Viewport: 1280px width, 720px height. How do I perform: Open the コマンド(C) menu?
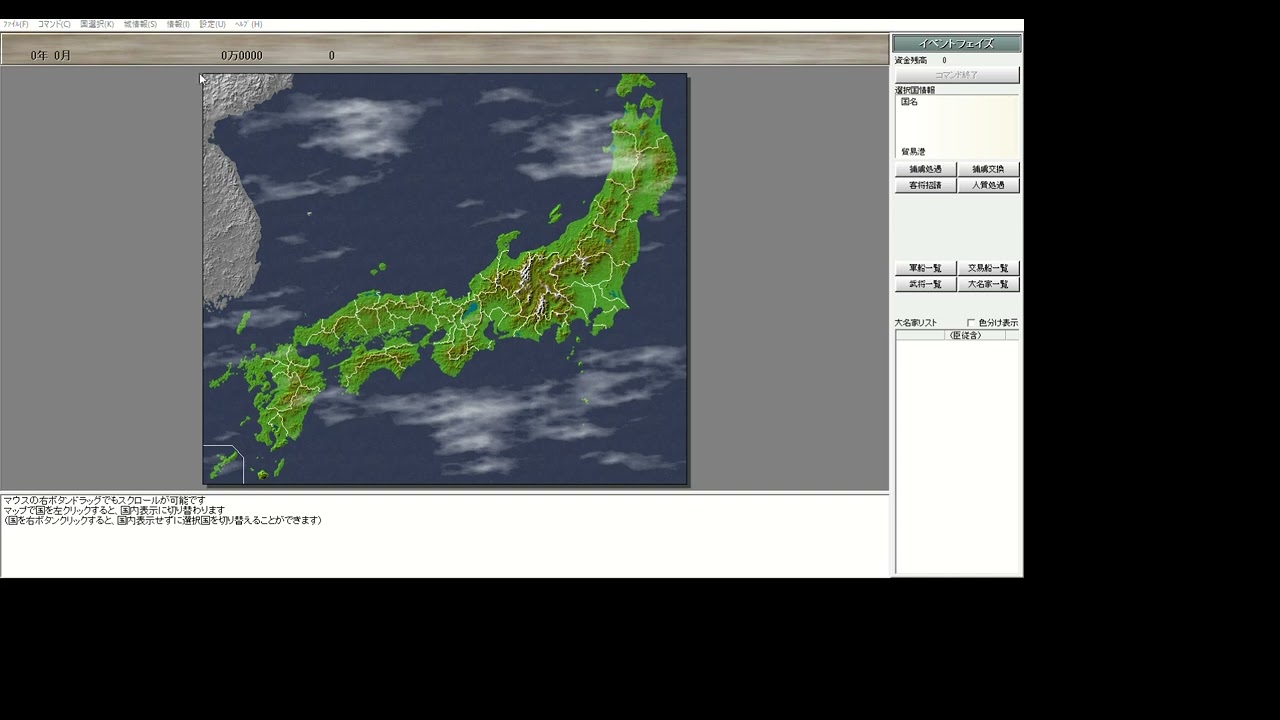click(x=54, y=24)
